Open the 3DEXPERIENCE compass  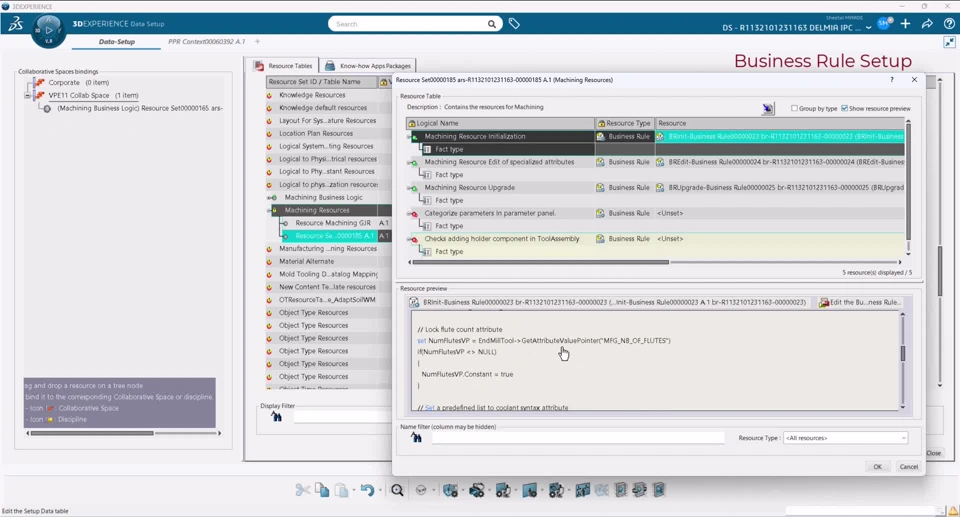[48, 30]
